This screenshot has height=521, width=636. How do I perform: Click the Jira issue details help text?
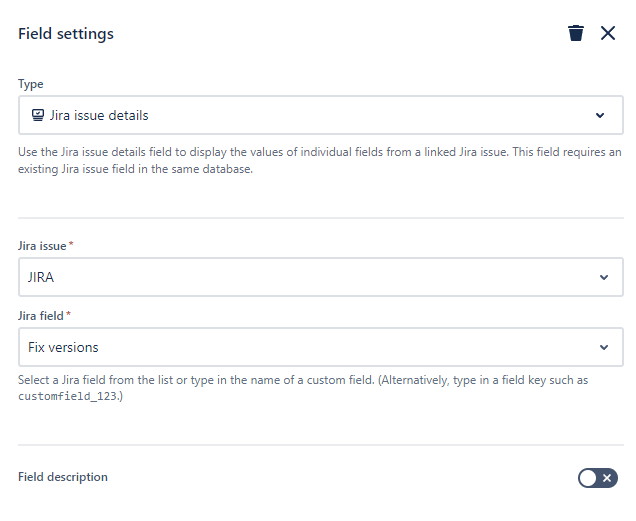click(320, 160)
